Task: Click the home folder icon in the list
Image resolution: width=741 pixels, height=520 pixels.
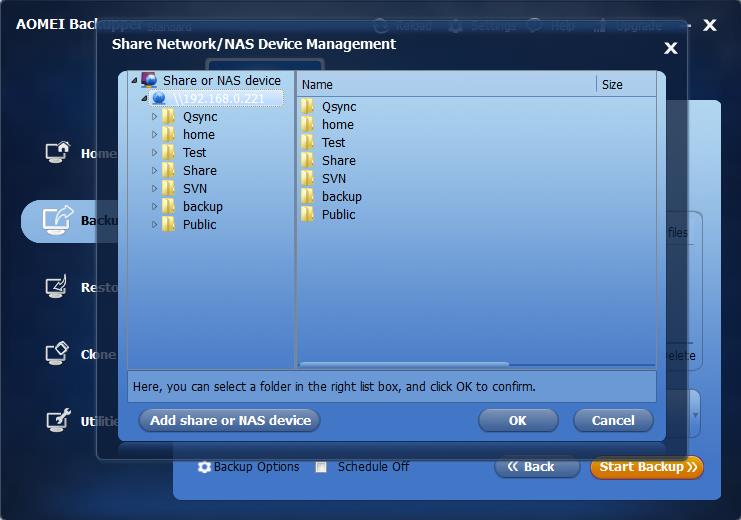Action: [x=307, y=125]
